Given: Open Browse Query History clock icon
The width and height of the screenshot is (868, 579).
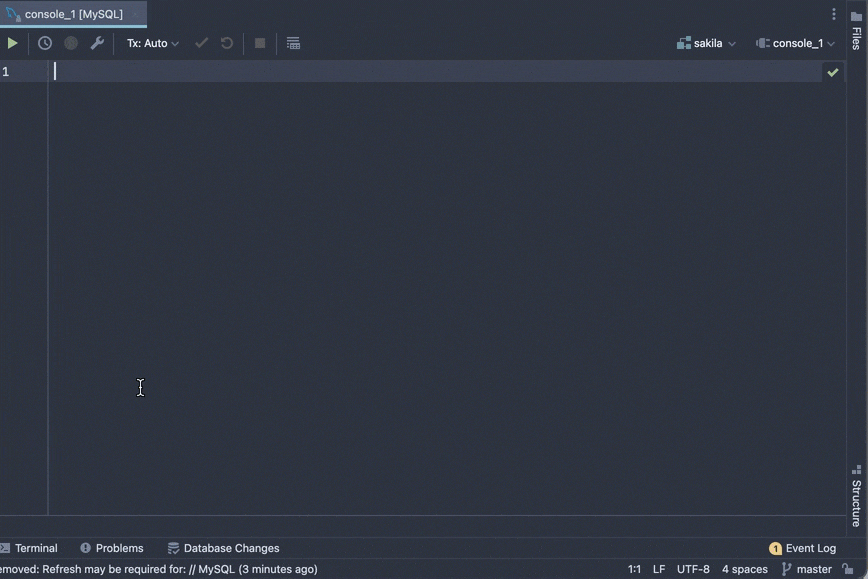Looking at the screenshot, I should tap(45, 43).
